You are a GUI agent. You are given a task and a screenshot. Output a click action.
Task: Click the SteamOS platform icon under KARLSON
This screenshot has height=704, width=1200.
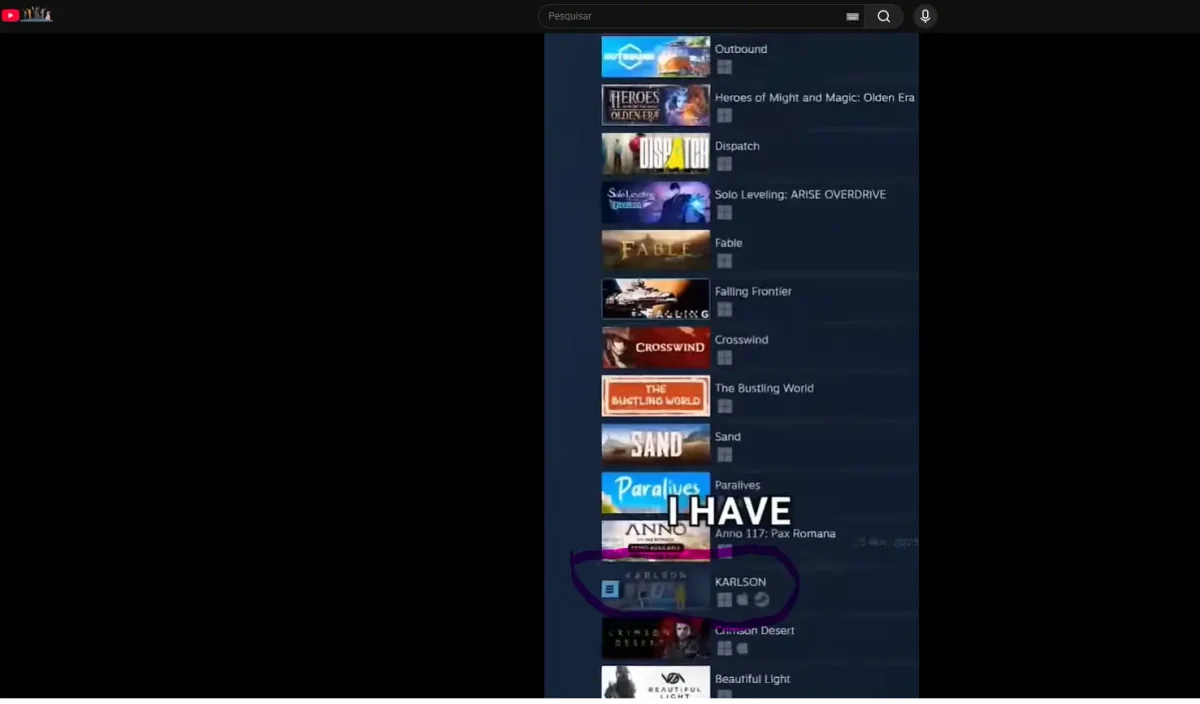coord(761,598)
